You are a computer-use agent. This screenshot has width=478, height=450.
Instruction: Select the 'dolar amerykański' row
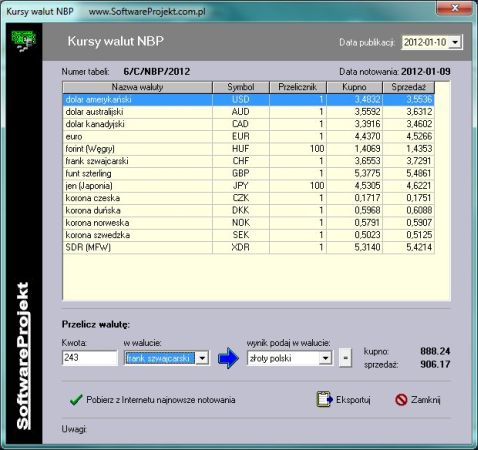click(248, 100)
